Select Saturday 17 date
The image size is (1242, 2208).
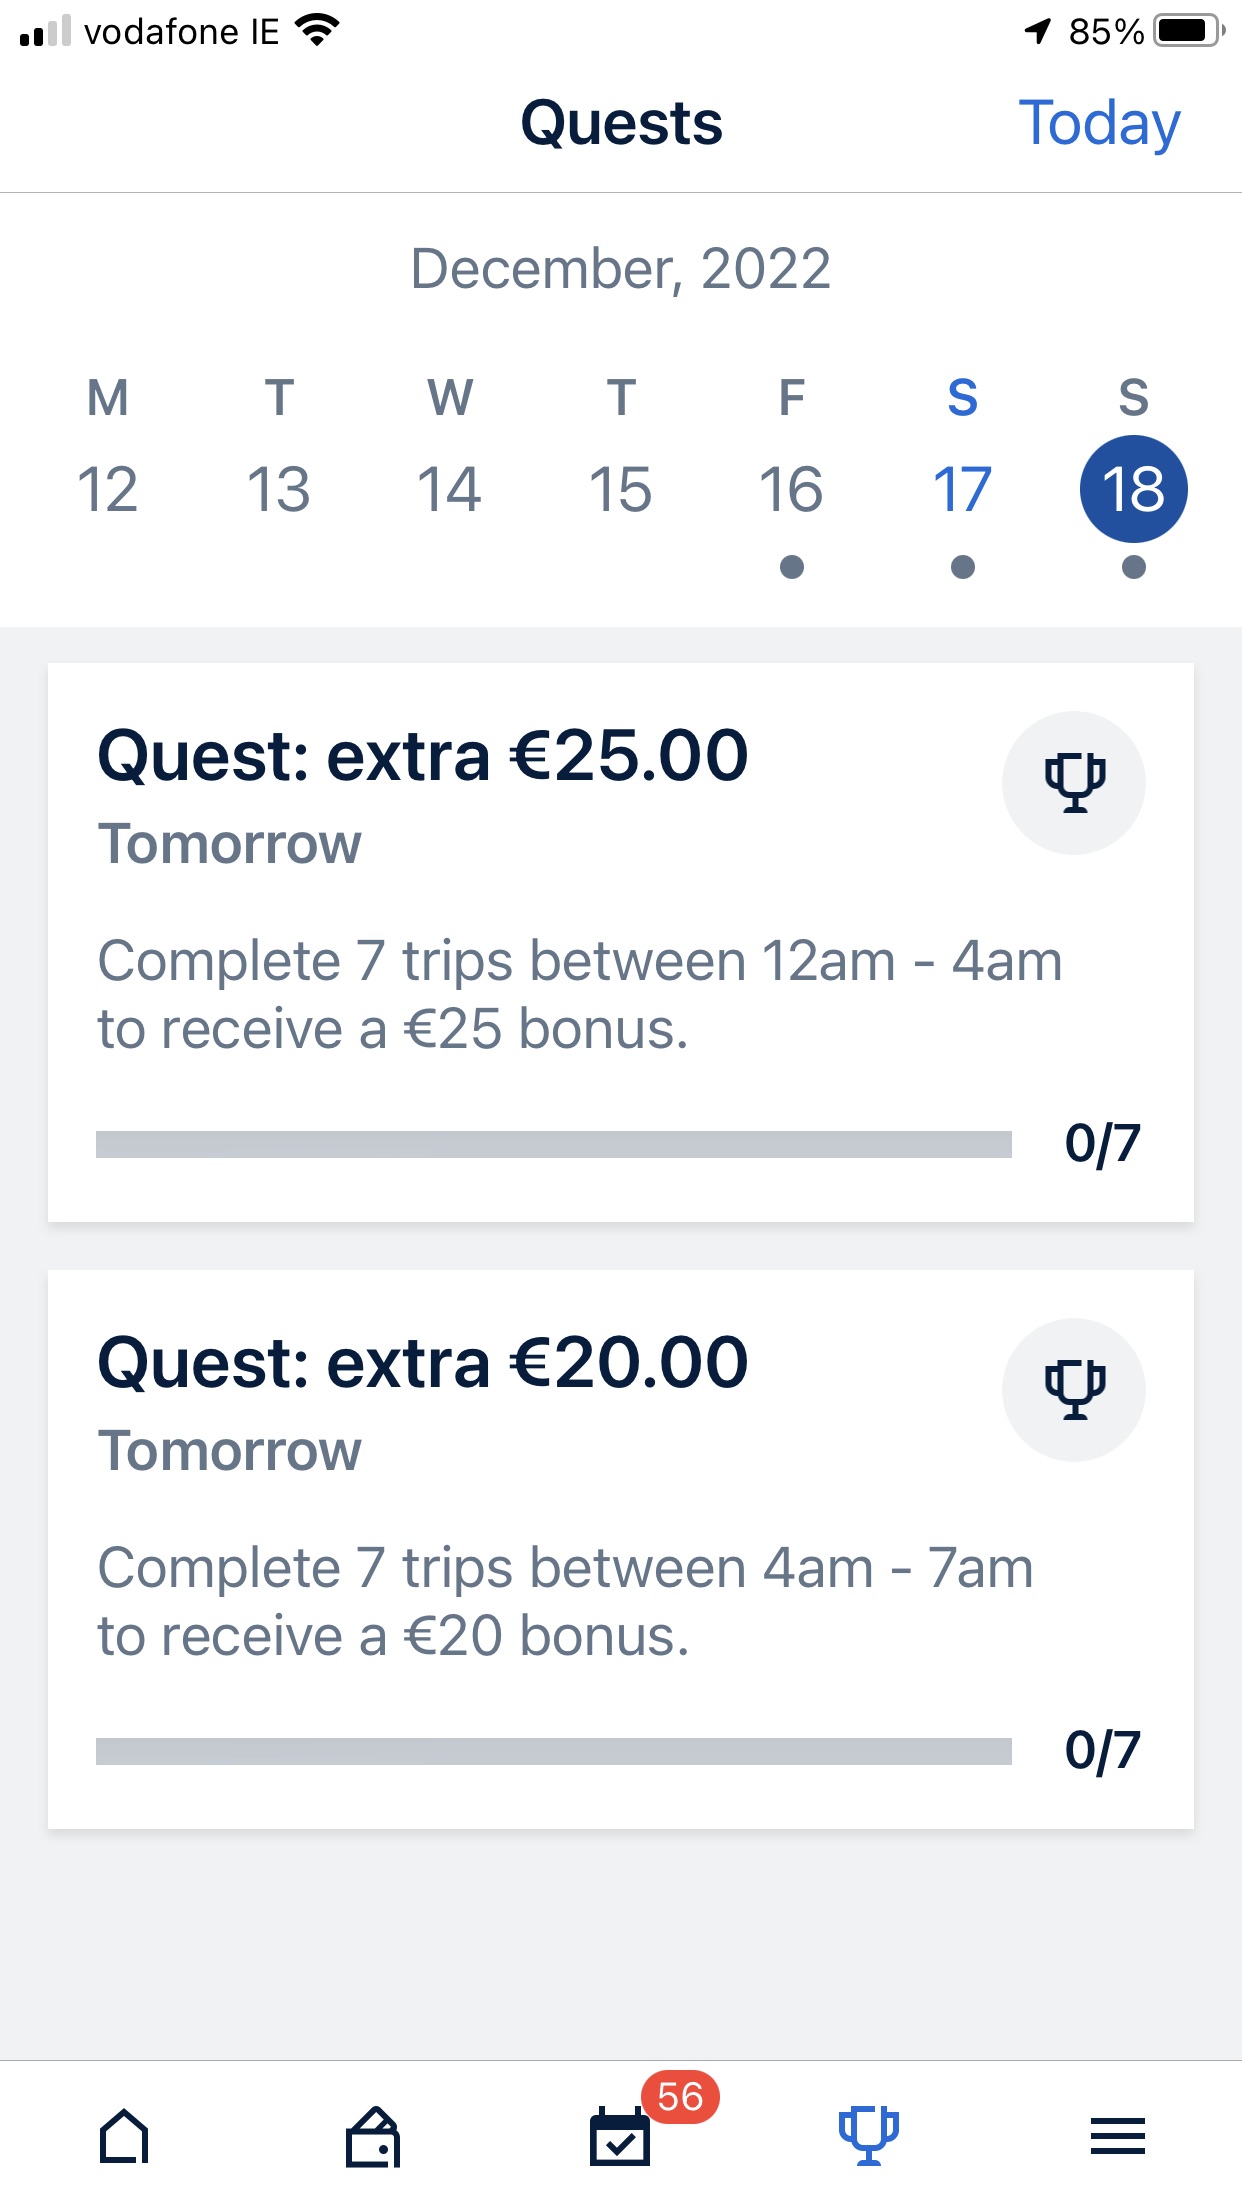pyautogui.click(x=962, y=489)
